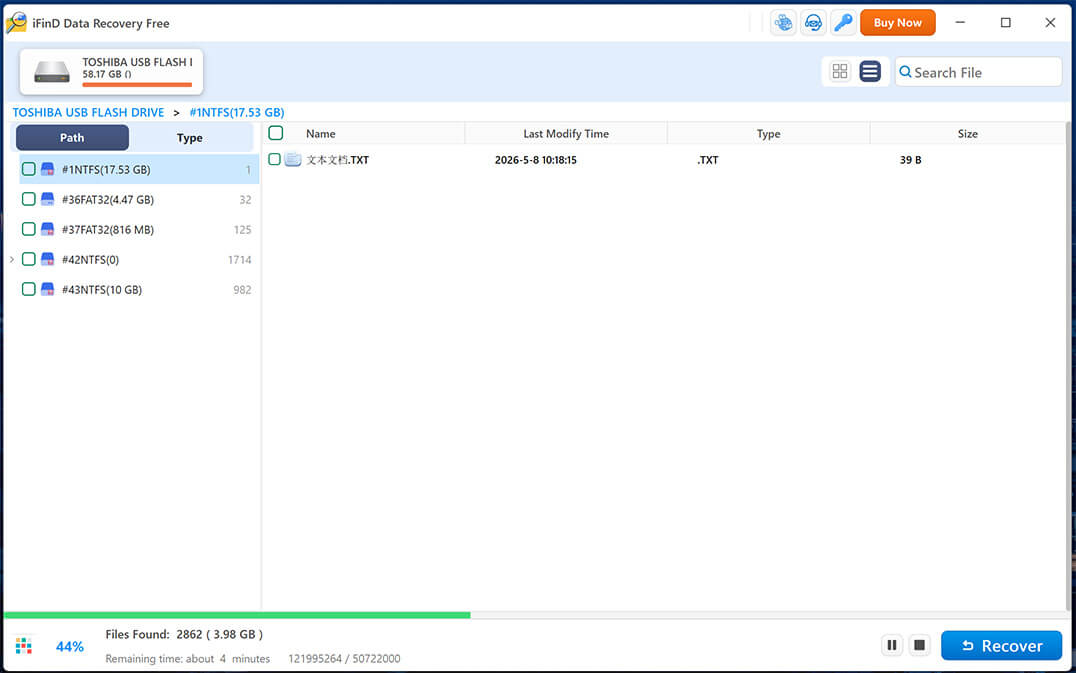Click the colorful scanning status icon

[x=23, y=646]
